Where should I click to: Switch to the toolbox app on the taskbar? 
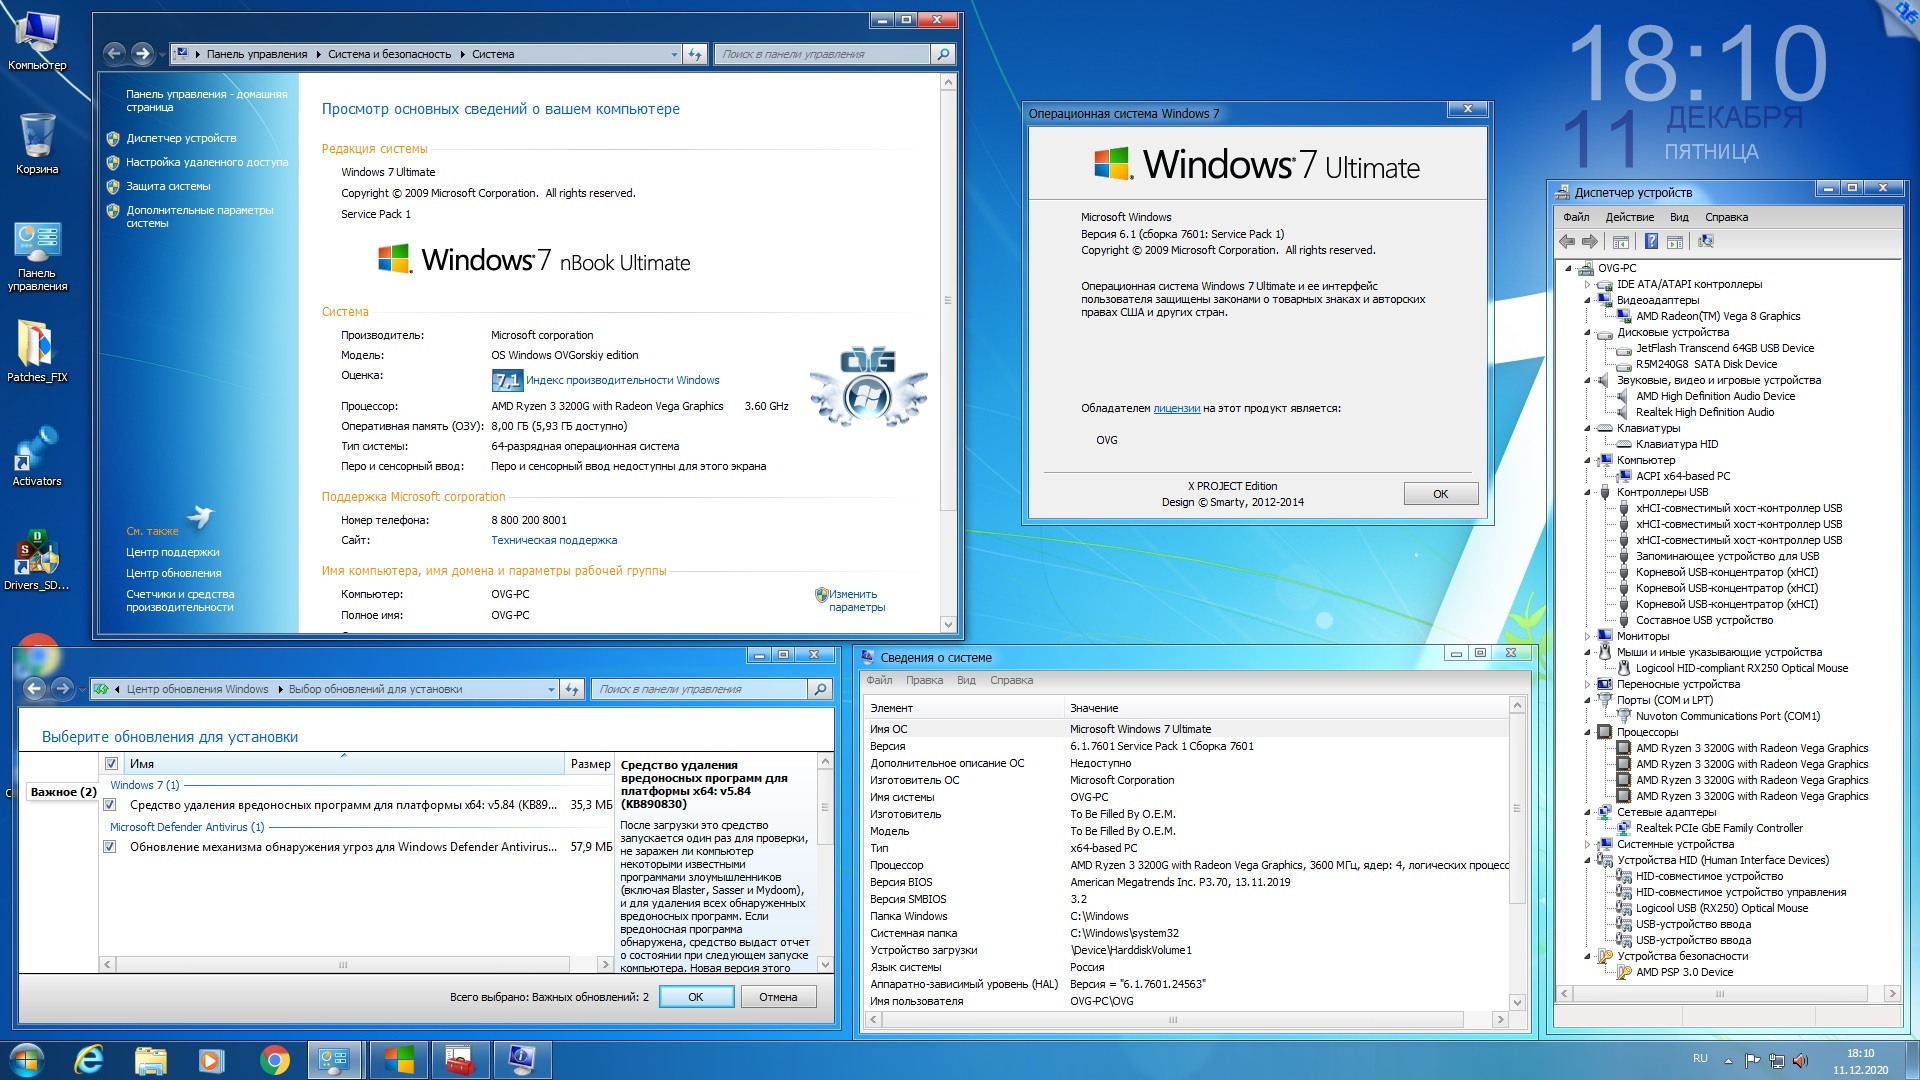460,1060
